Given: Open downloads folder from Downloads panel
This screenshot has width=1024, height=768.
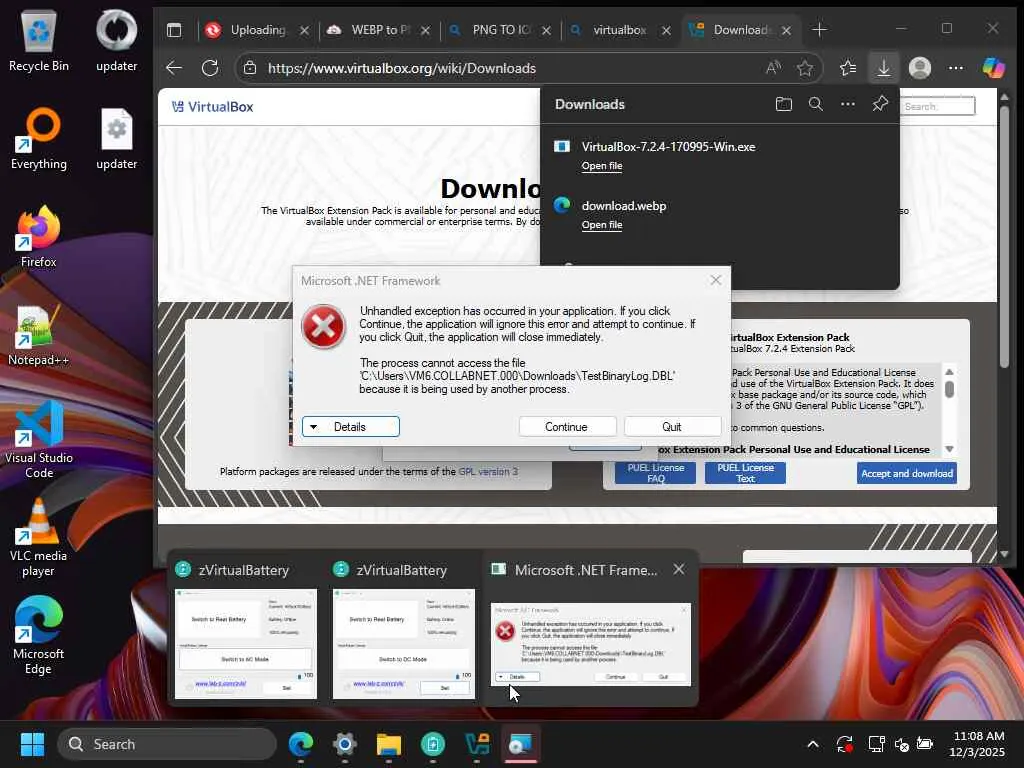Looking at the screenshot, I should (x=784, y=104).
